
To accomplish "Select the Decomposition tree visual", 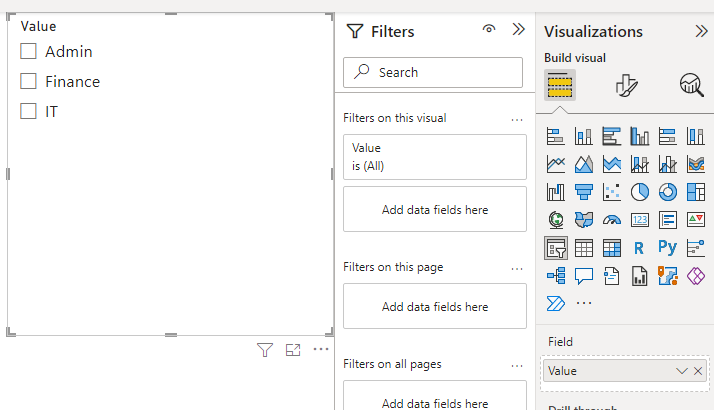I will pos(556,276).
